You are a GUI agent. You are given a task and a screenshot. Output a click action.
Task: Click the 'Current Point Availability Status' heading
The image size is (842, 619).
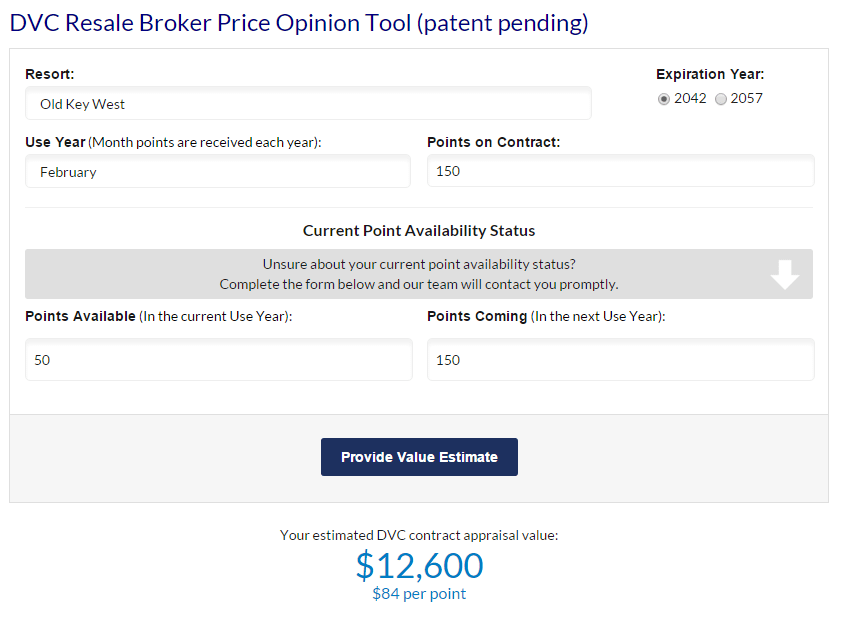[419, 231]
